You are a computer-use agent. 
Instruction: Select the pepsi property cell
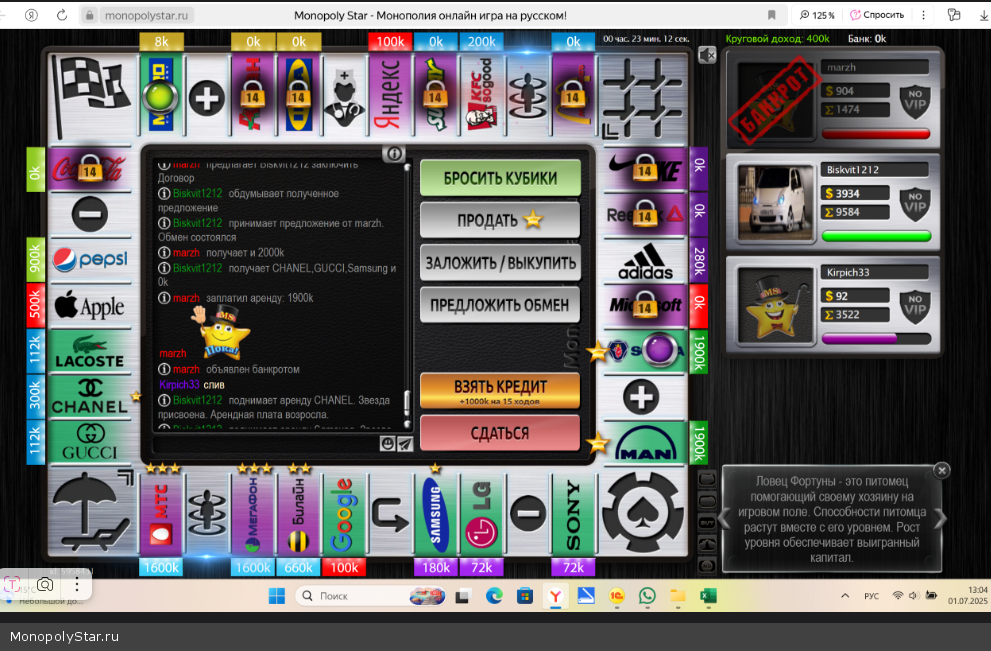tap(90, 260)
